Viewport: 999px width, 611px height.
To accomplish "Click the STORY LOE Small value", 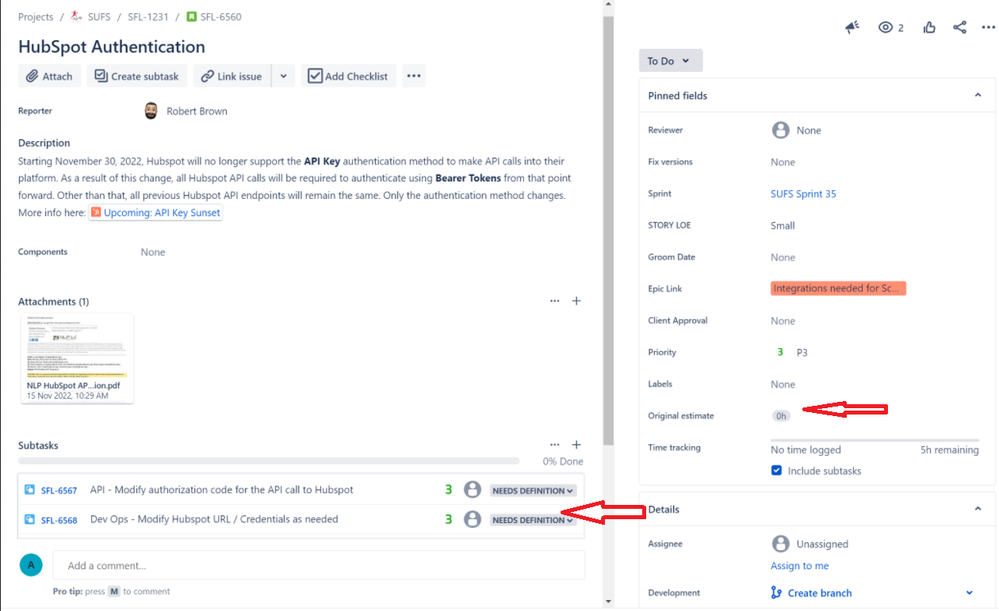I will click(782, 226).
